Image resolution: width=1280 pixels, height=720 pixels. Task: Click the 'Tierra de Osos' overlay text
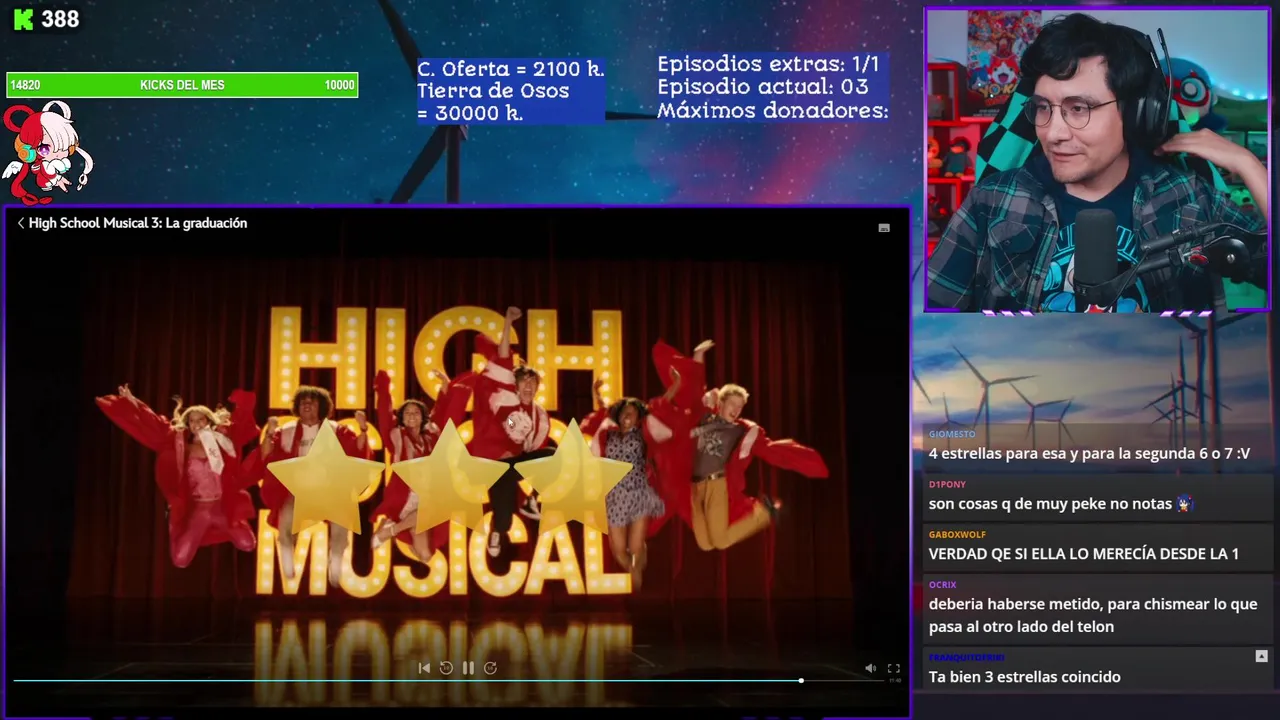[x=493, y=90]
